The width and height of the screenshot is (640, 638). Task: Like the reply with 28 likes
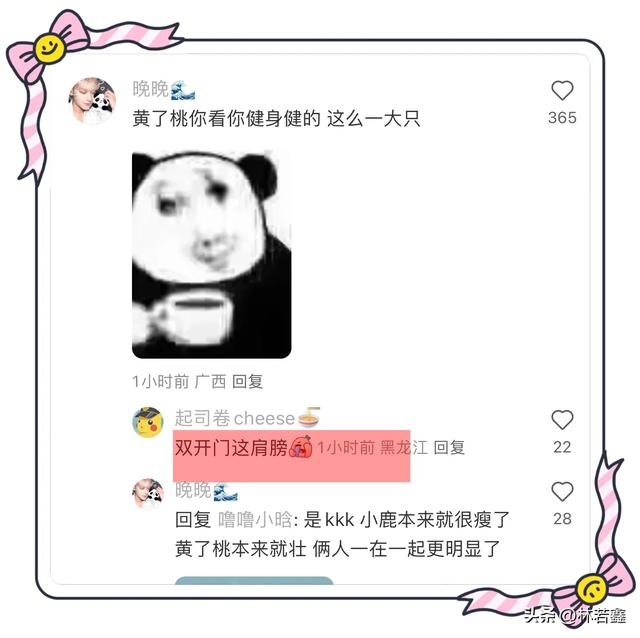tap(562, 491)
